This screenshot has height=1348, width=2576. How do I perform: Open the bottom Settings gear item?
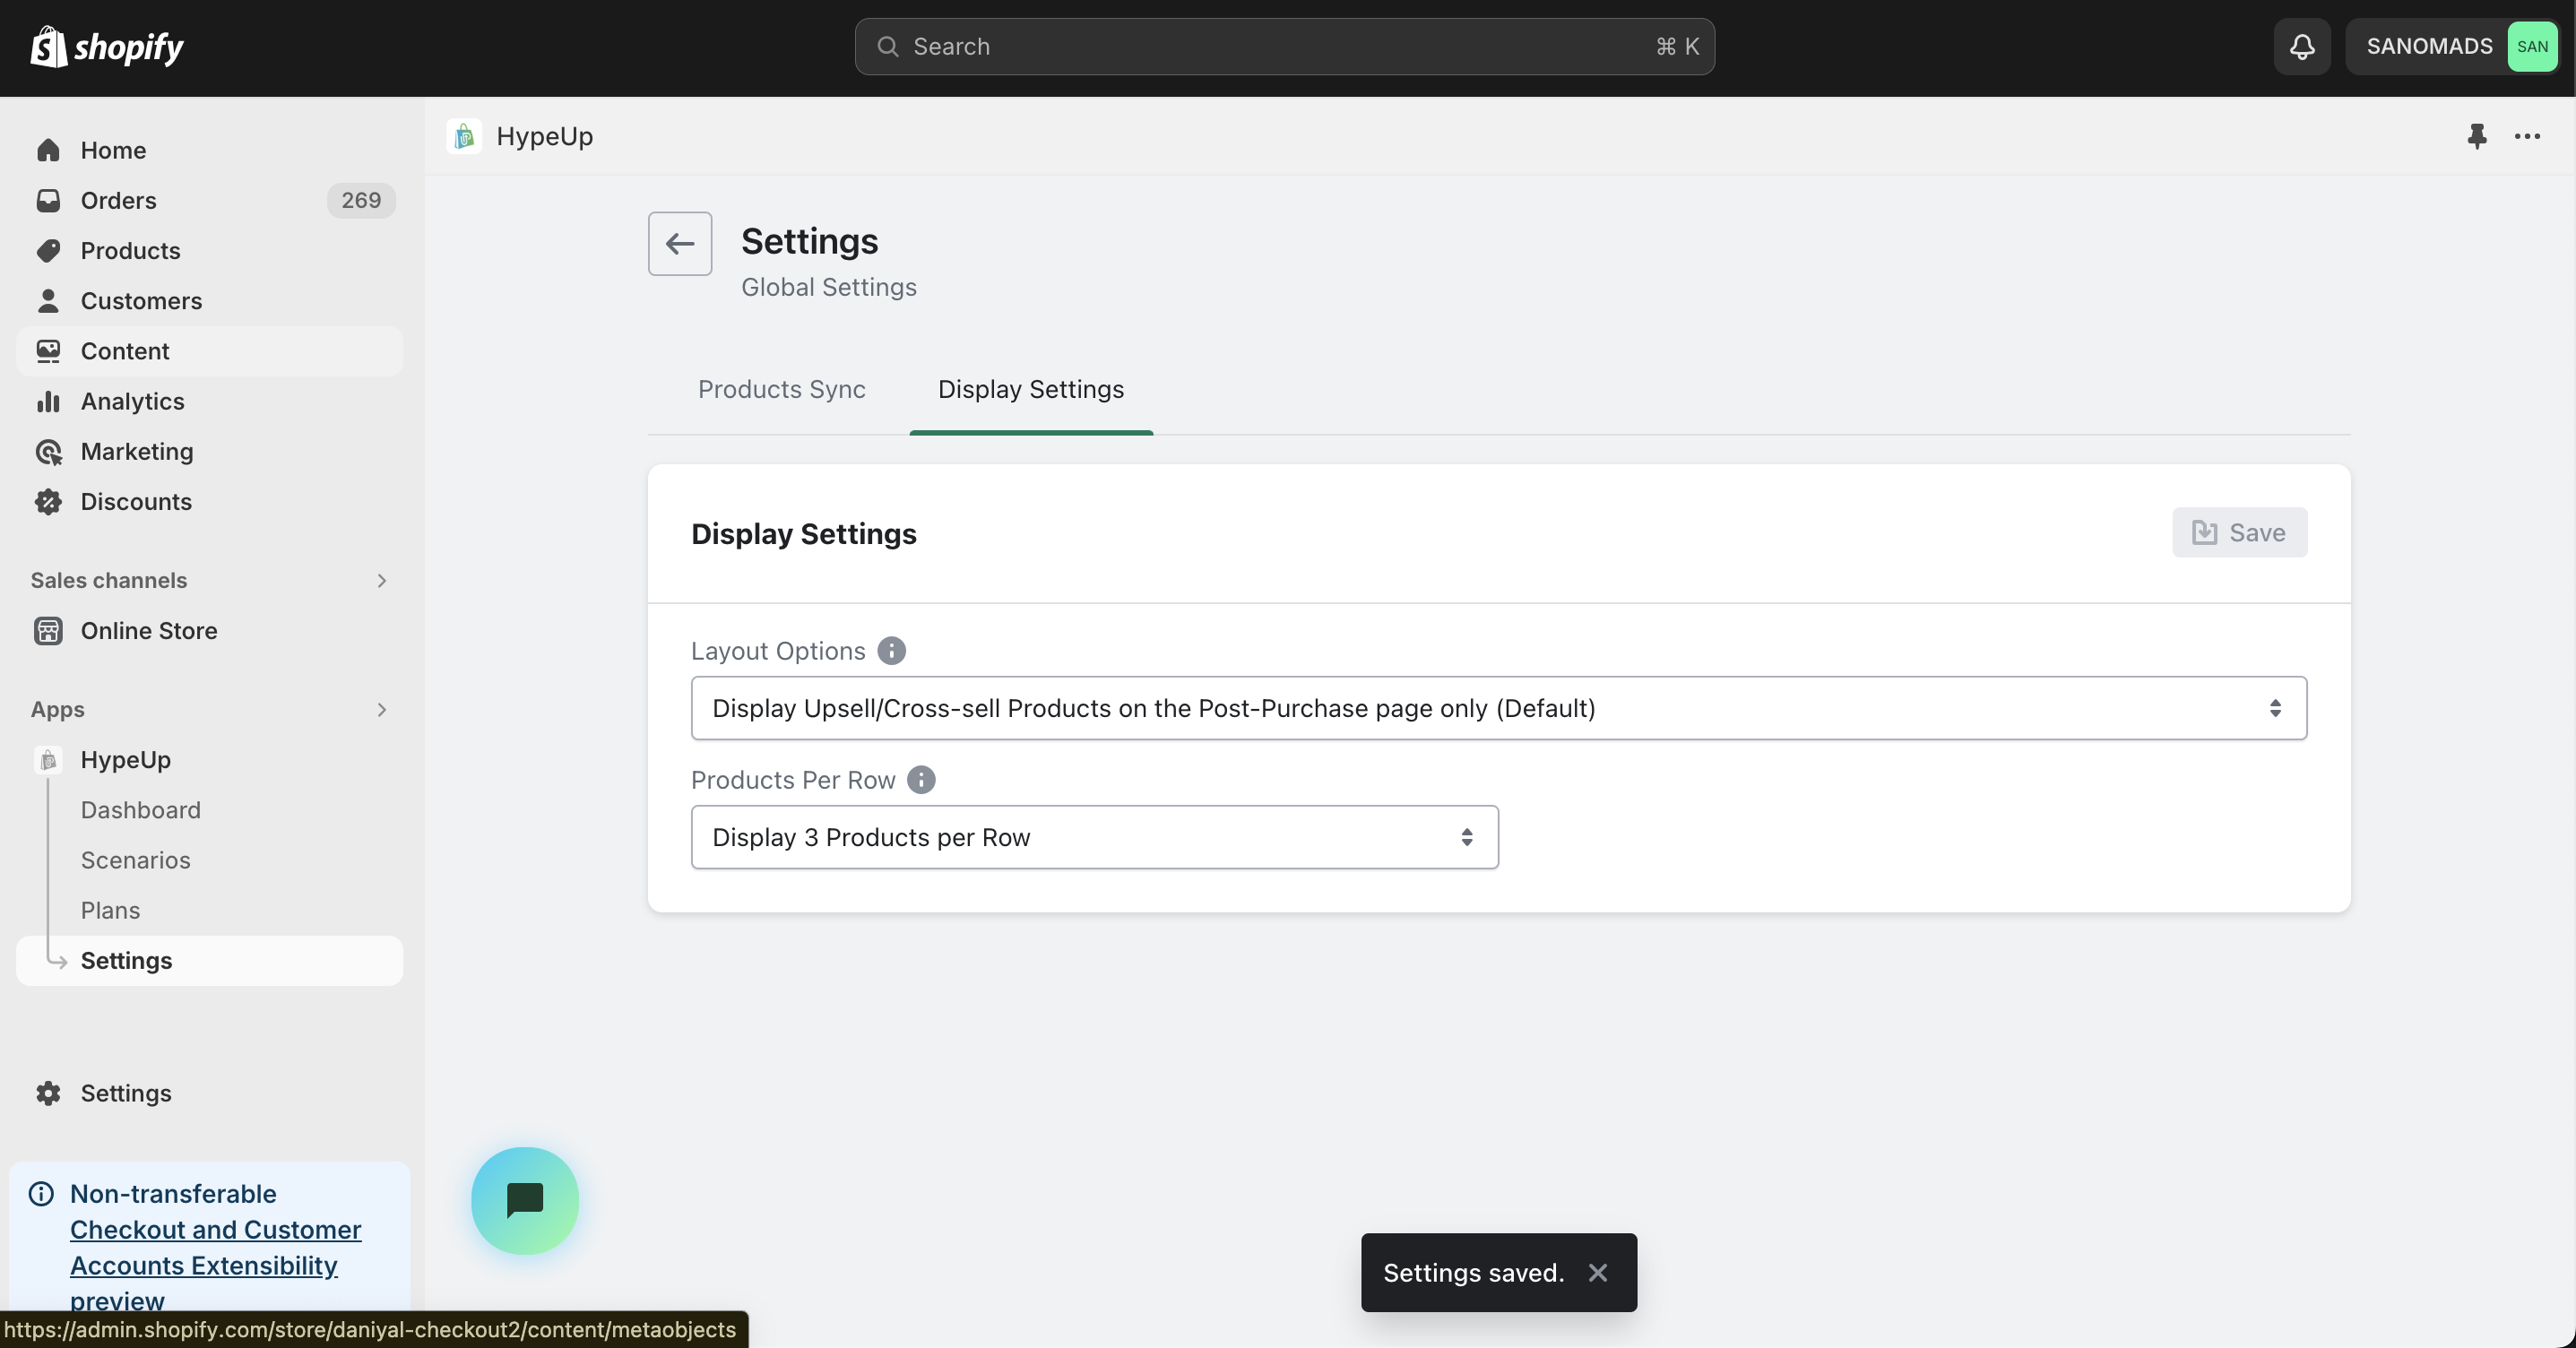125,1093
